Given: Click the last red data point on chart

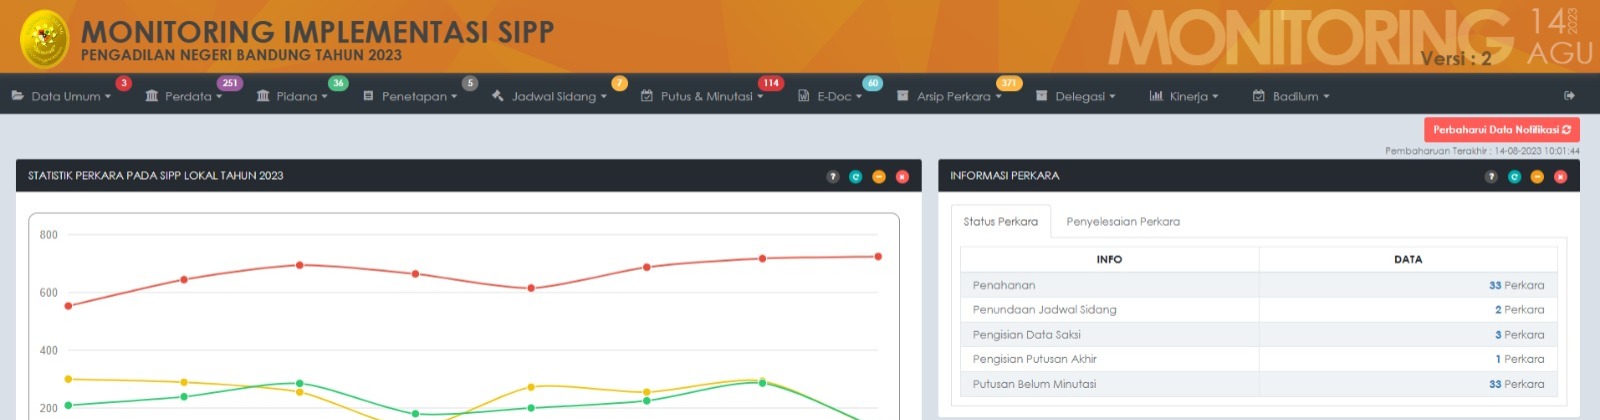Looking at the screenshot, I should 878,257.
